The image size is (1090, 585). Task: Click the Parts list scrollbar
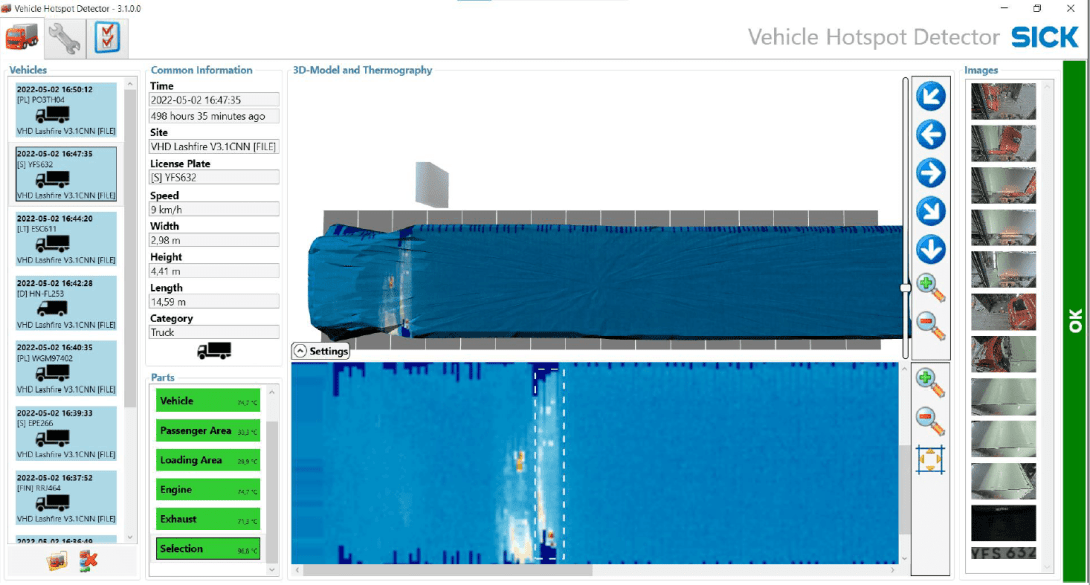click(x=272, y=491)
